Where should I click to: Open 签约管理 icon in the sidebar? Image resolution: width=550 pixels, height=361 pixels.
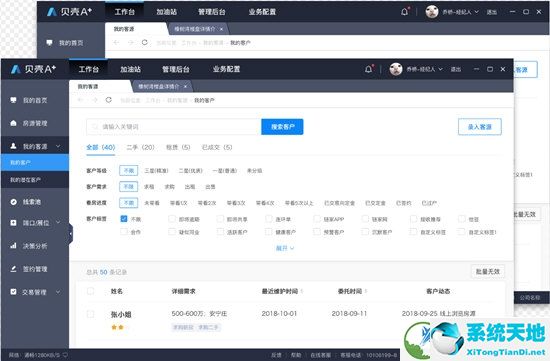coord(13,269)
